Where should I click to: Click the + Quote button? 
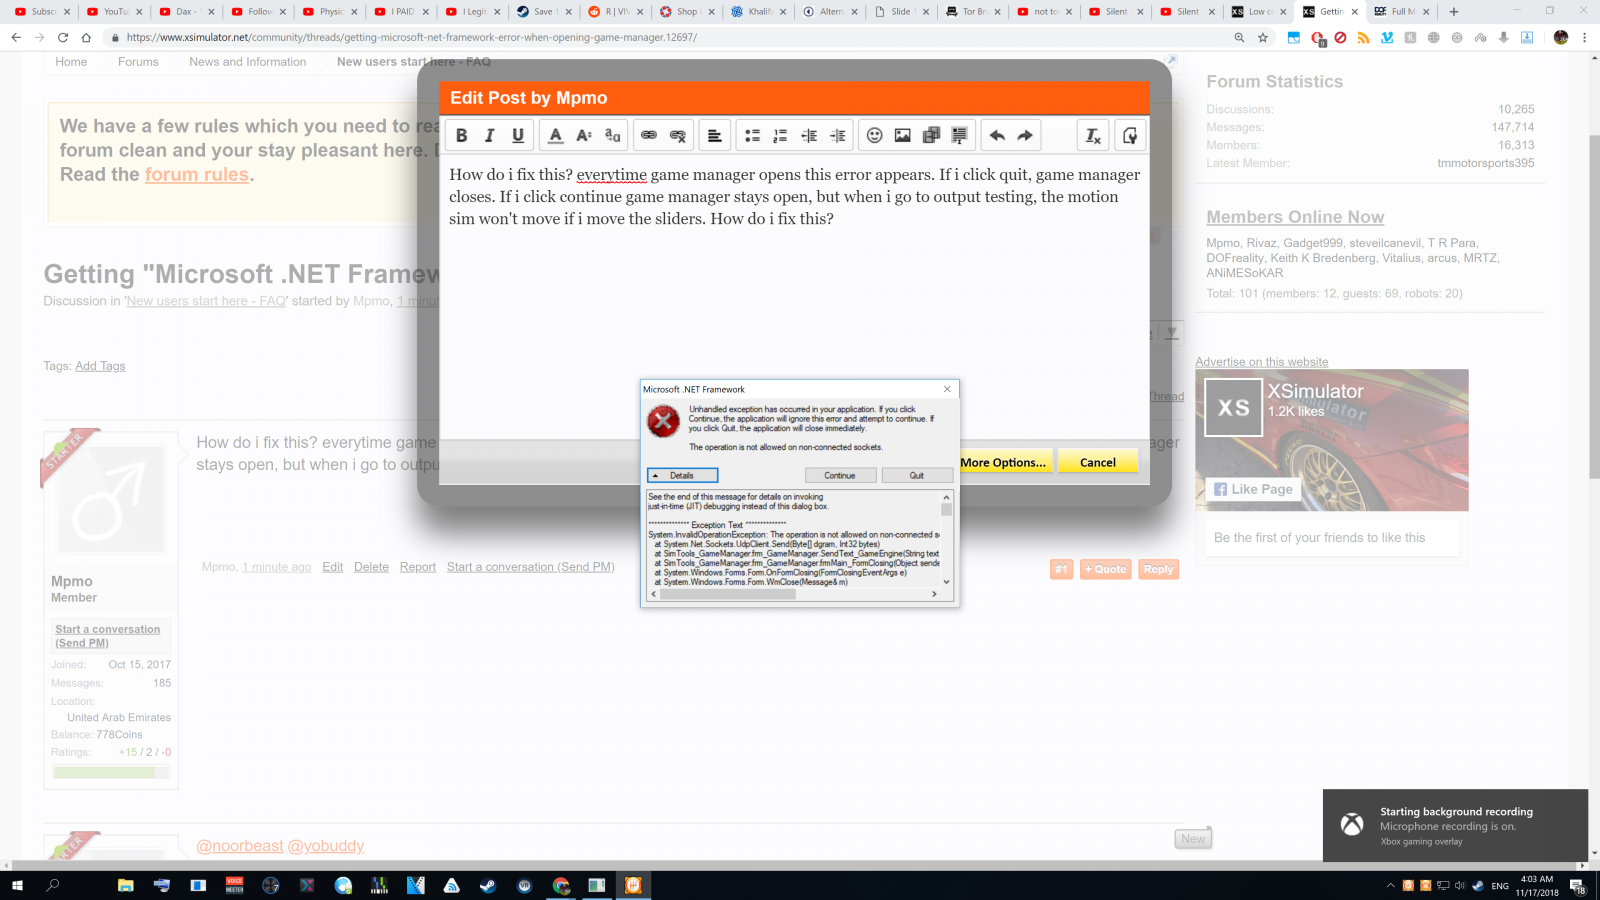coord(1105,569)
